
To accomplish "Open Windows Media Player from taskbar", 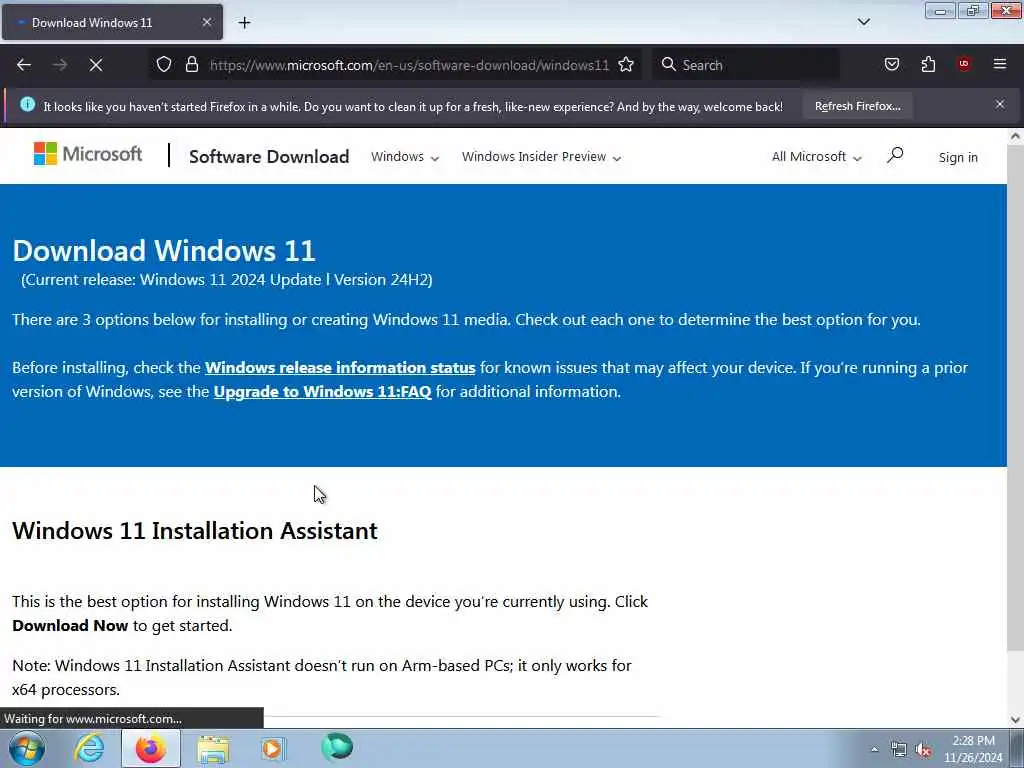I will 273,748.
